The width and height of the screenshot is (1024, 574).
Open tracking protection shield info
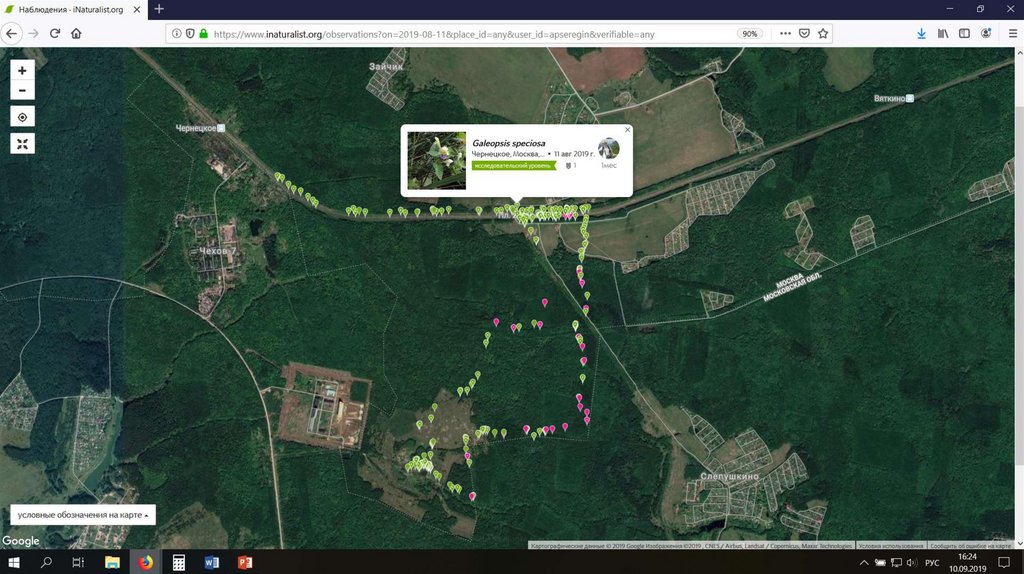(x=190, y=33)
